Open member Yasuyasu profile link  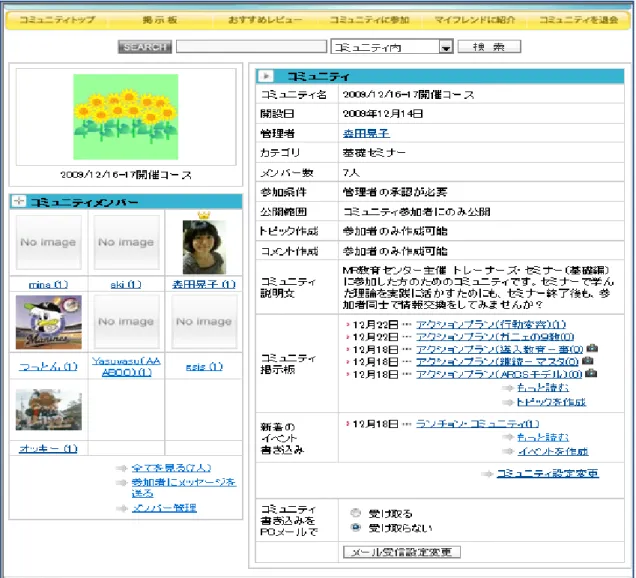point(126,366)
